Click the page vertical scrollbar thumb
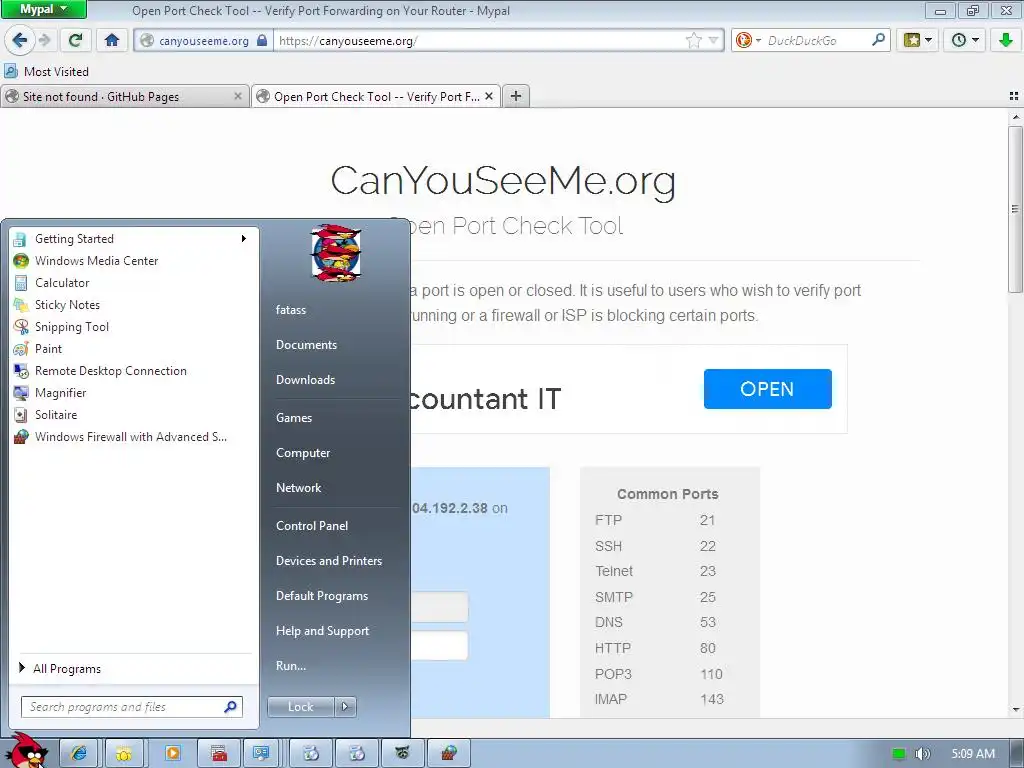Image resolution: width=1024 pixels, height=768 pixels. tap(1015, 209)
